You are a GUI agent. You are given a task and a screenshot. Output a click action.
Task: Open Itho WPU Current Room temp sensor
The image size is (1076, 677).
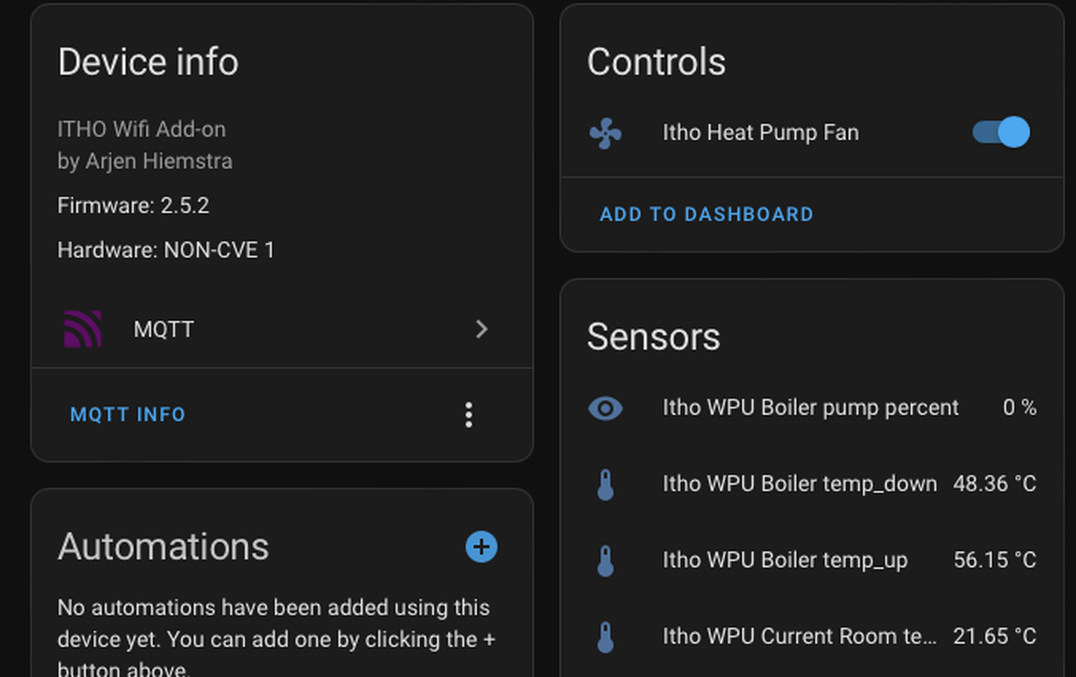pyautogui.click(x=812, y=637)
